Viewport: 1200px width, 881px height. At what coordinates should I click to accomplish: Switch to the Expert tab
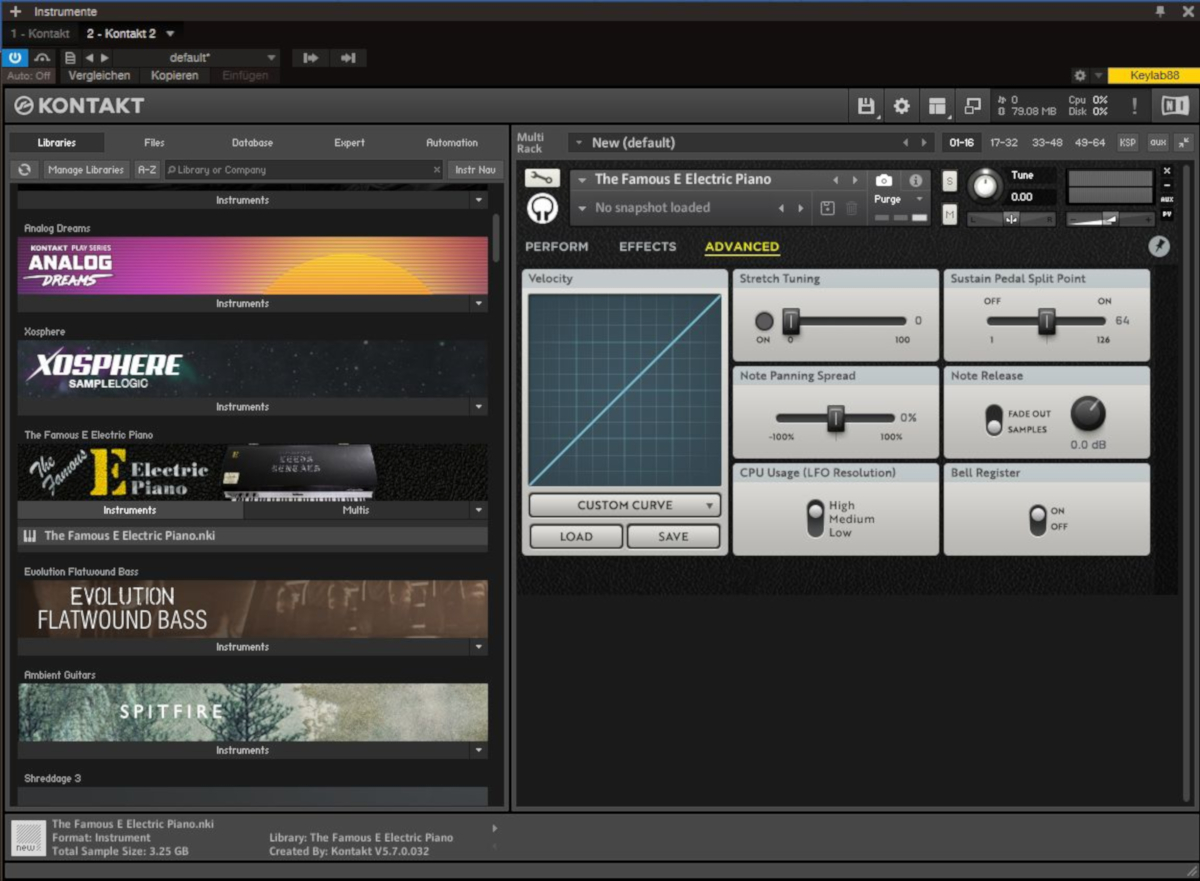point(349,143)
